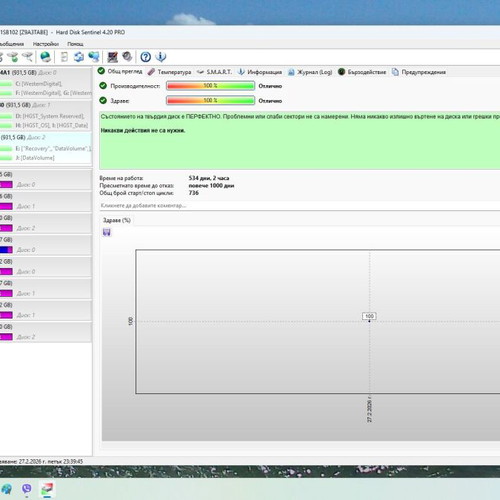Image resolution: width=500 pixels, height=500 pixels.
Task: Select the 931,5 GB Диск: 1 entry
Action: [x=46, y=105]
